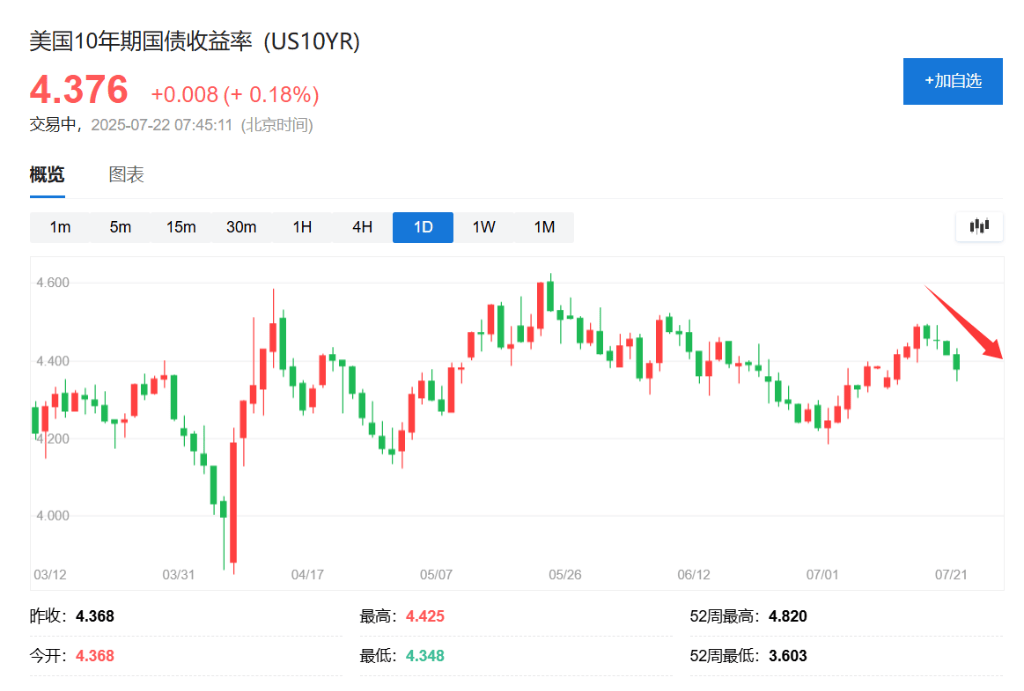Viewport: 1024px width, 691px height.
Task: Click the 今开 value 4.368
Action: click(95, 655)
